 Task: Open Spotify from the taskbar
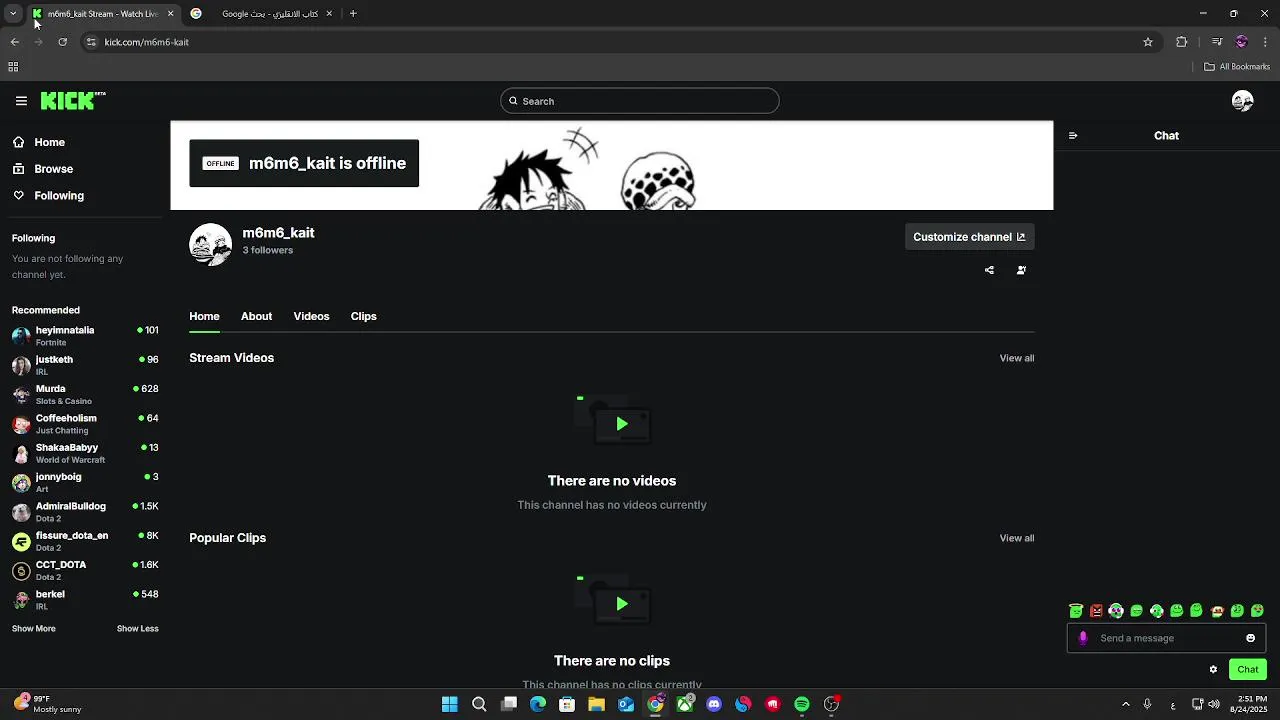click(x=802, y=704)
